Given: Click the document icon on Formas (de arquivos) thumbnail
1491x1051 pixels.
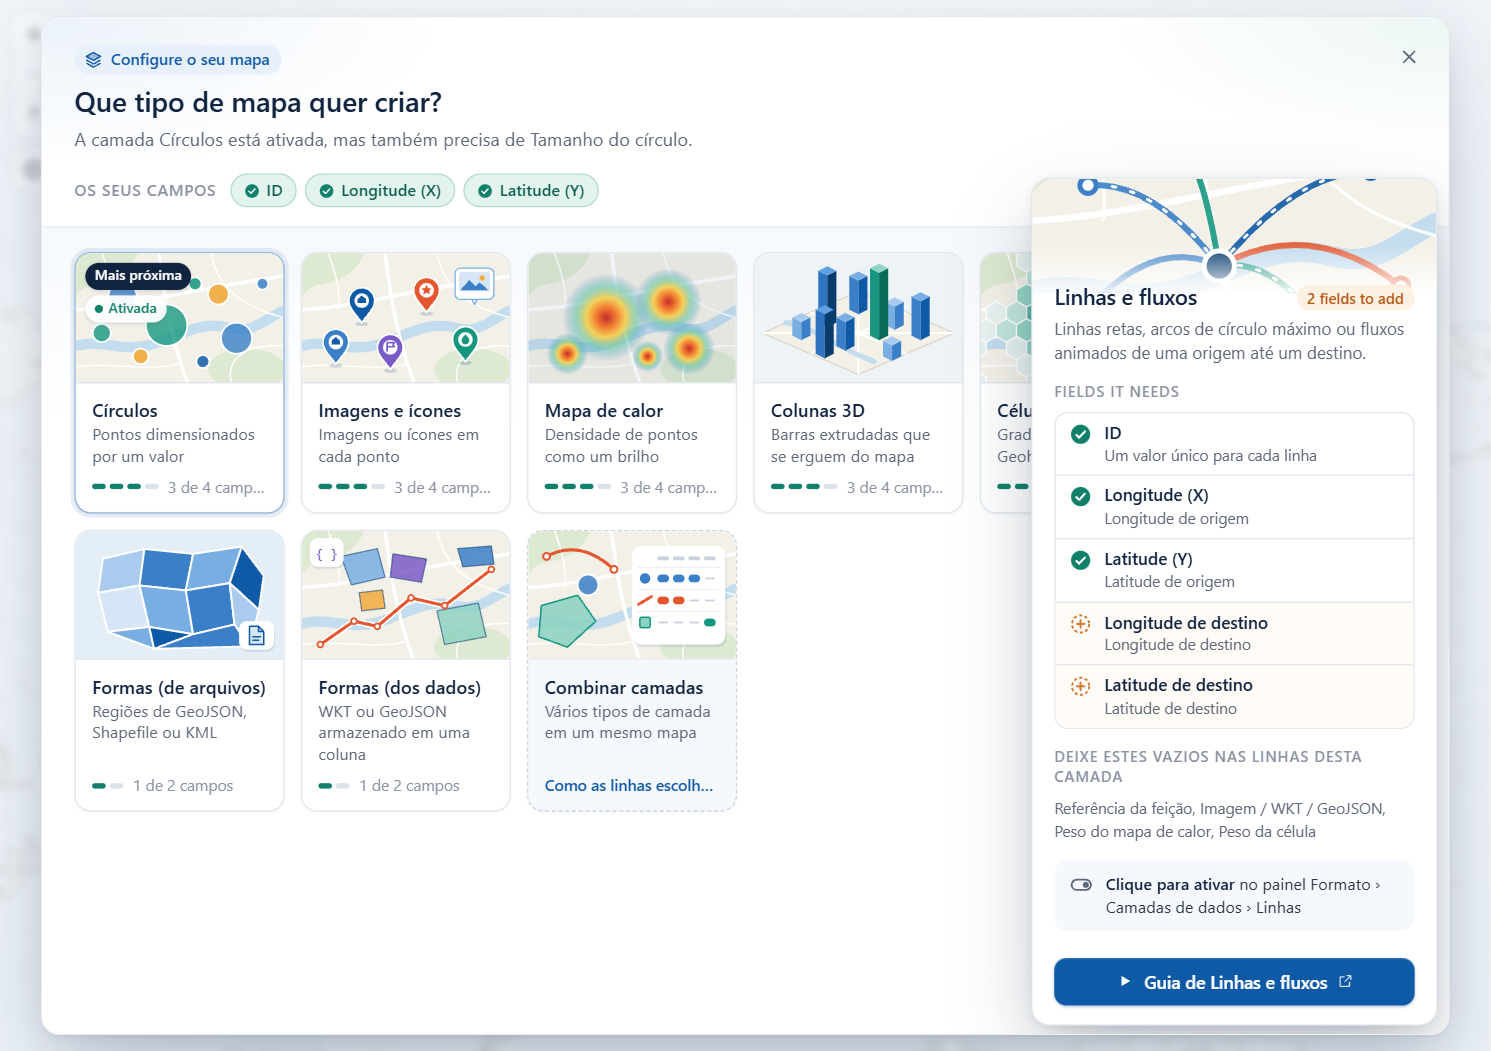Looking at the screenshot, I should 257,635.
